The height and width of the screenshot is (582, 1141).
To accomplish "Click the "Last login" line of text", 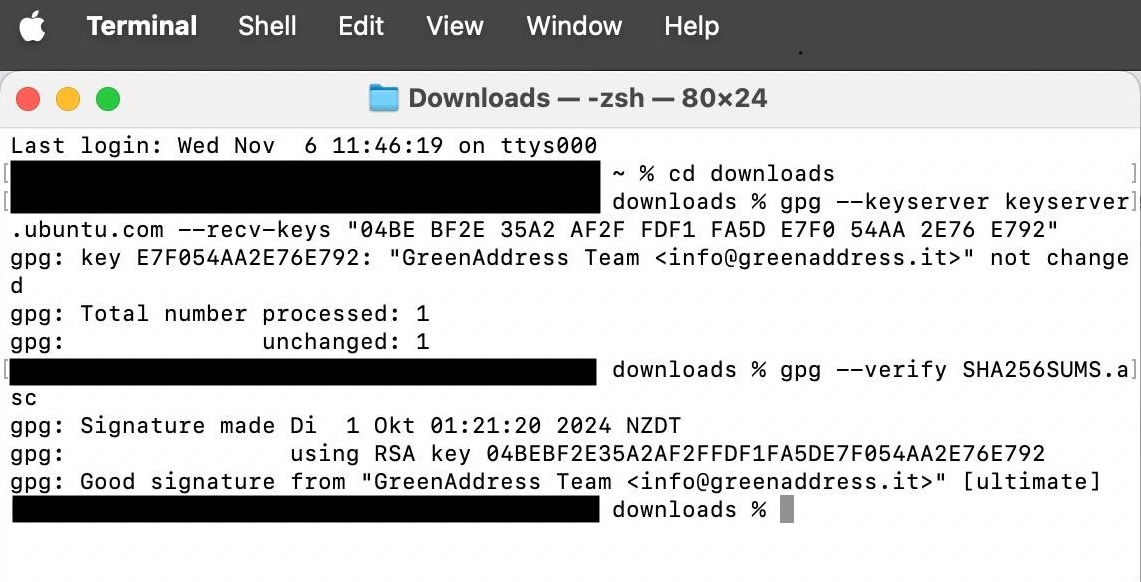I will pos(304,146).
